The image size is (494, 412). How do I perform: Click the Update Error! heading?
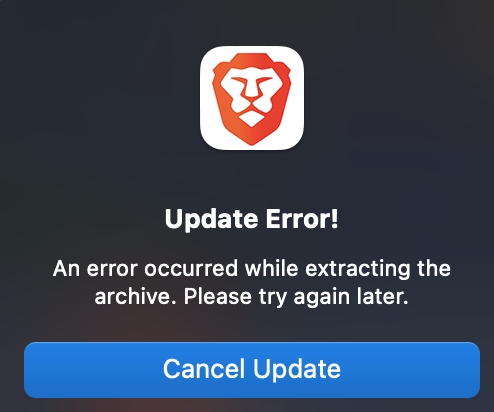click(x=252, y=219)
